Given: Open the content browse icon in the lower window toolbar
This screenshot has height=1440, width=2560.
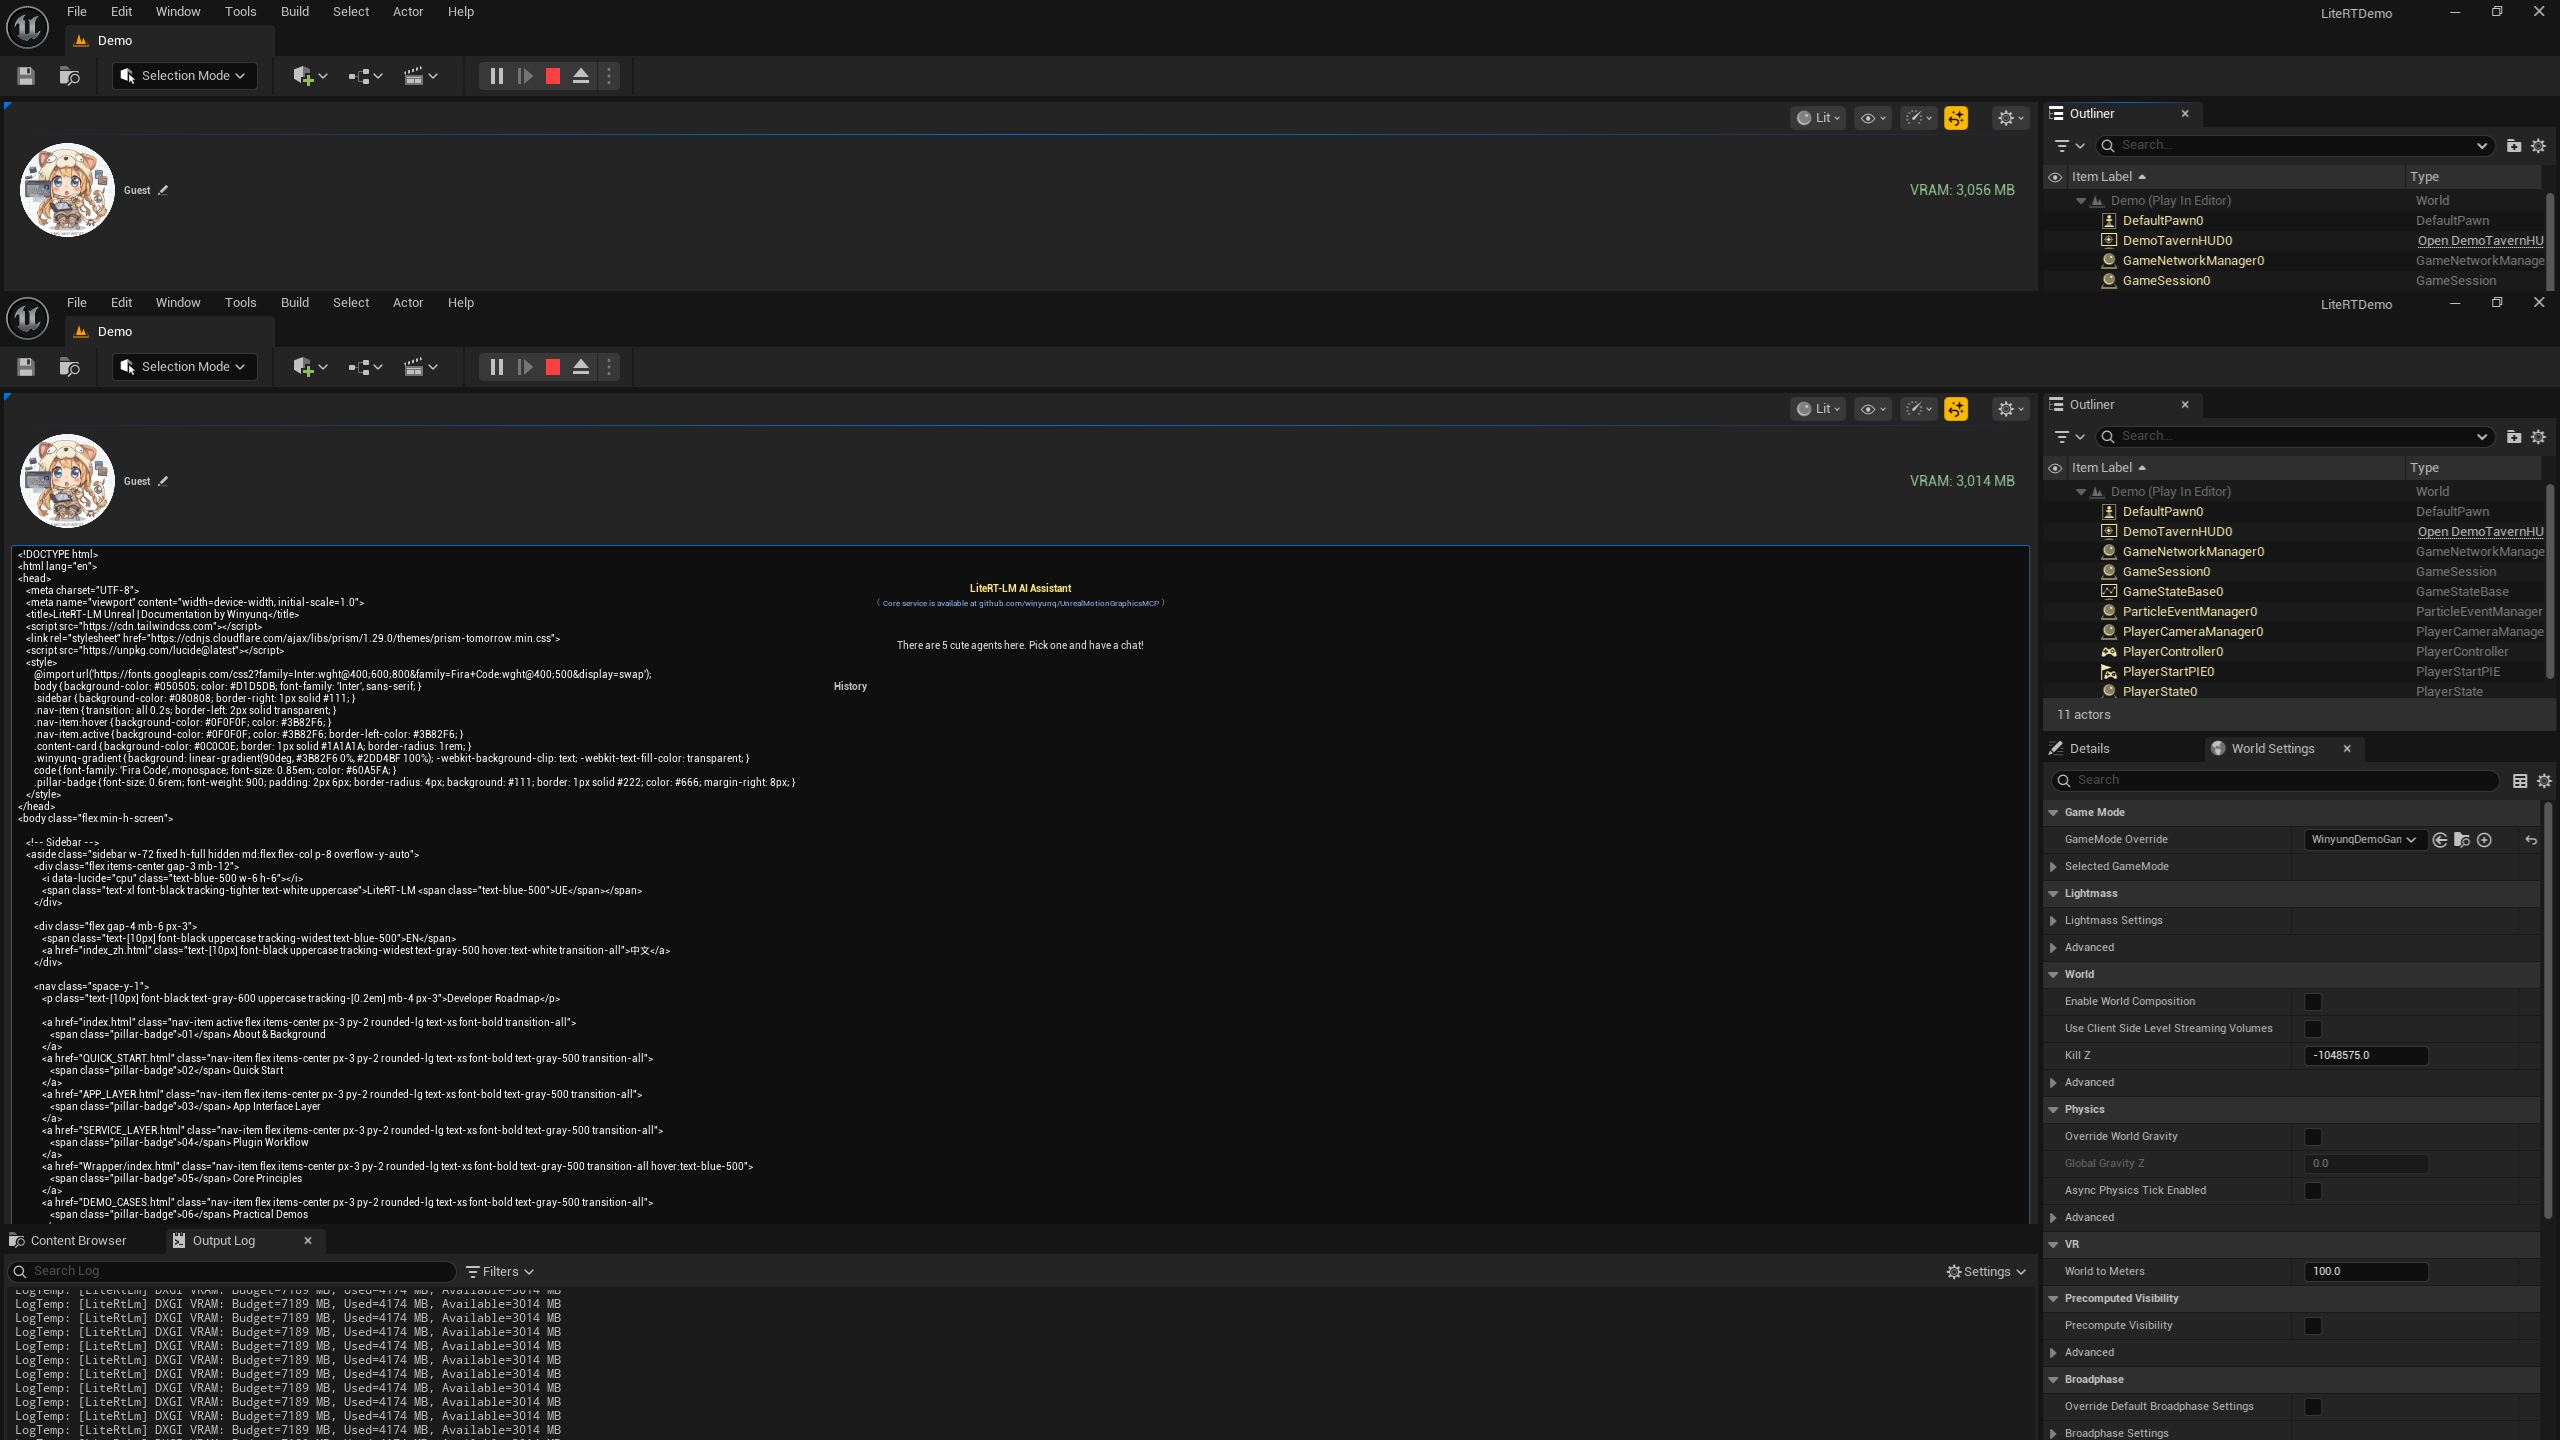Looking at the screenshot, I should pos(69,367).
